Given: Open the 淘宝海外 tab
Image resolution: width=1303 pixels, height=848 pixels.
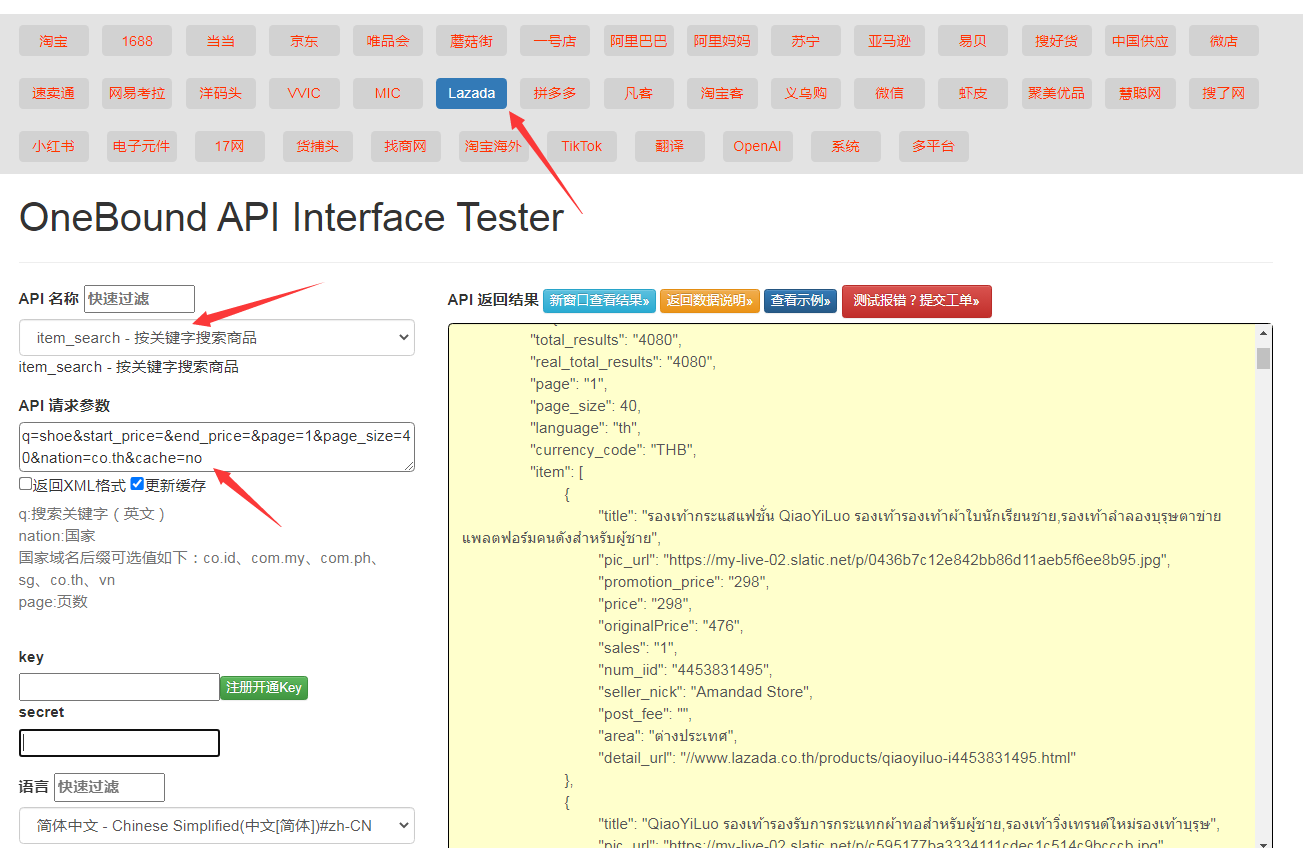Looking at the screenshot, I should tap(494, 146).
